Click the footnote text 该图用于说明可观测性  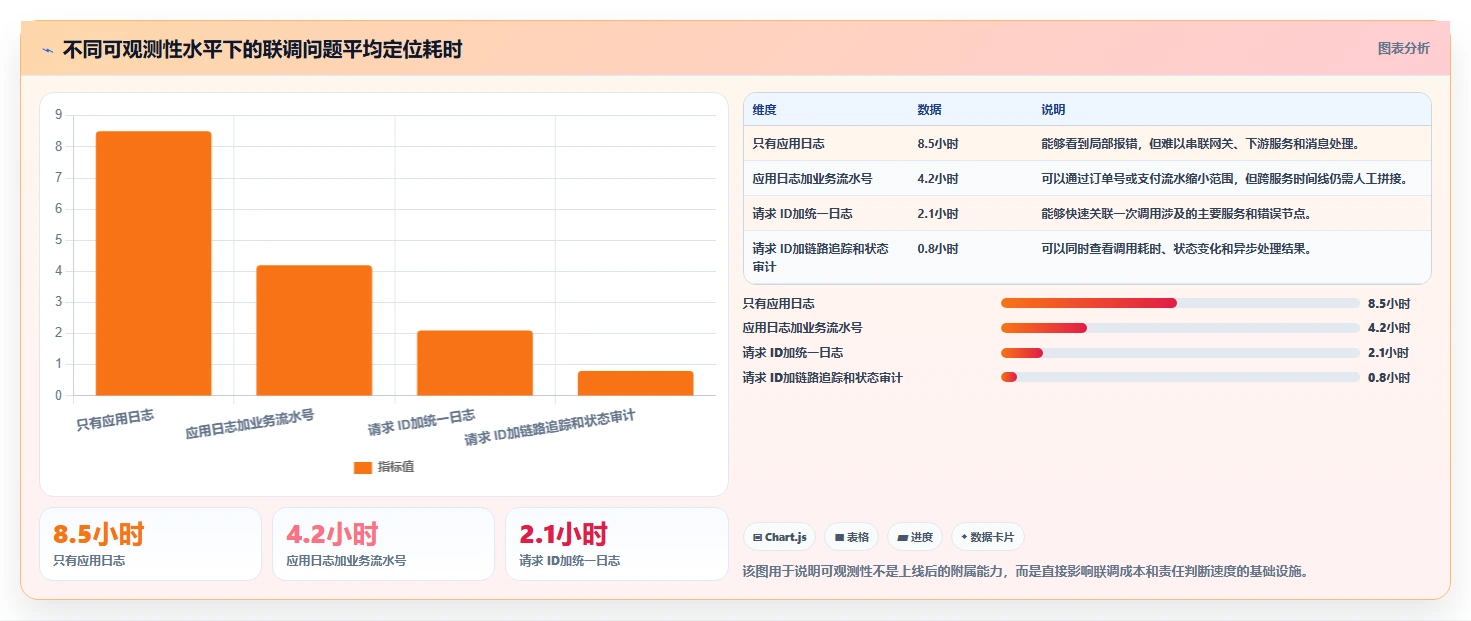pyautogui.click(x=1026, y=572)
